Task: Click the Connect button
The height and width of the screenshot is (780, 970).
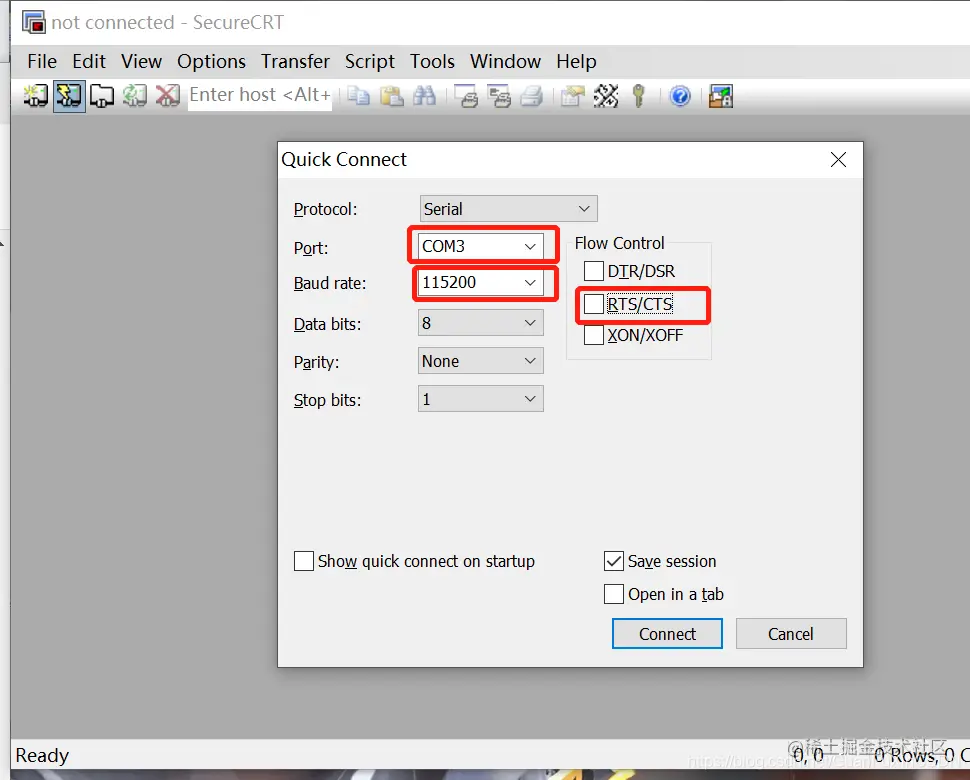Action: click(x=667, y=634)
